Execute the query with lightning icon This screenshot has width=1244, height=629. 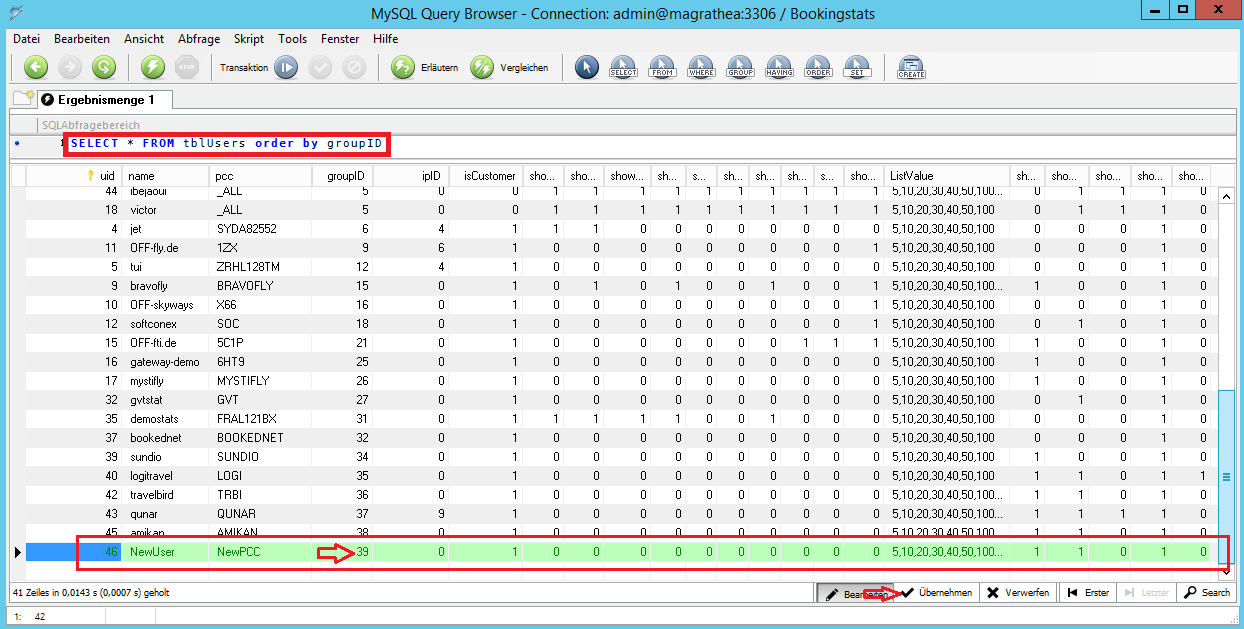click(x=153, y=67)
